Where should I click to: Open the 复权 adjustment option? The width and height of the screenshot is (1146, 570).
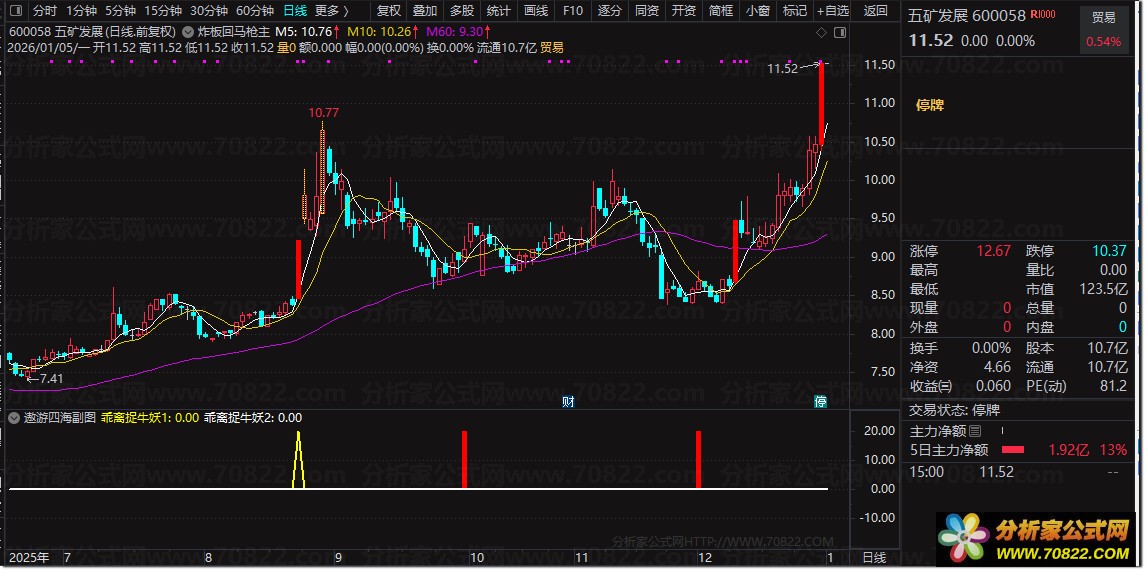click(389, 11)
